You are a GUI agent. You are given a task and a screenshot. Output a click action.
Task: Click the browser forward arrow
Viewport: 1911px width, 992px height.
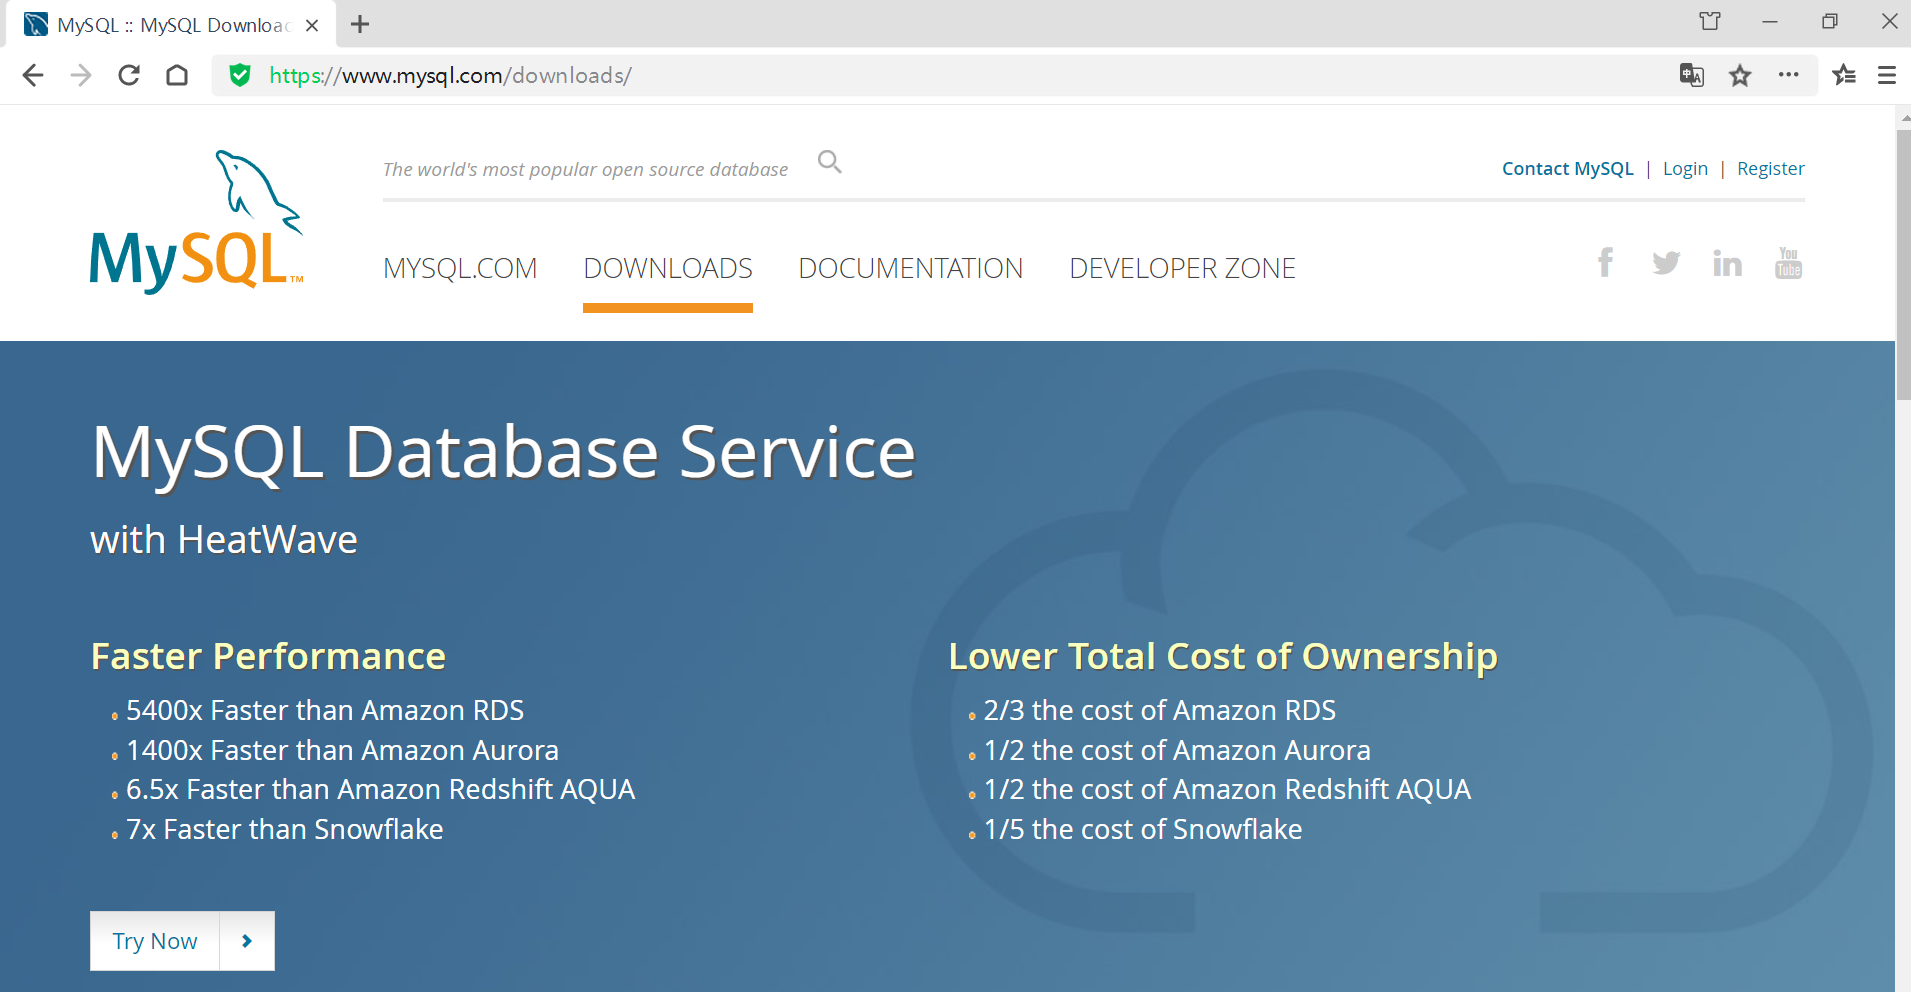click(x=81, y=75)
